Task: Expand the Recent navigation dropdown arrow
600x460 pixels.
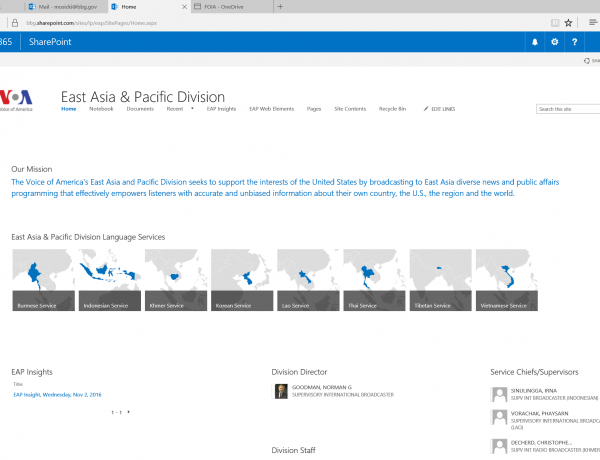Action: click(x=192, y=109)
